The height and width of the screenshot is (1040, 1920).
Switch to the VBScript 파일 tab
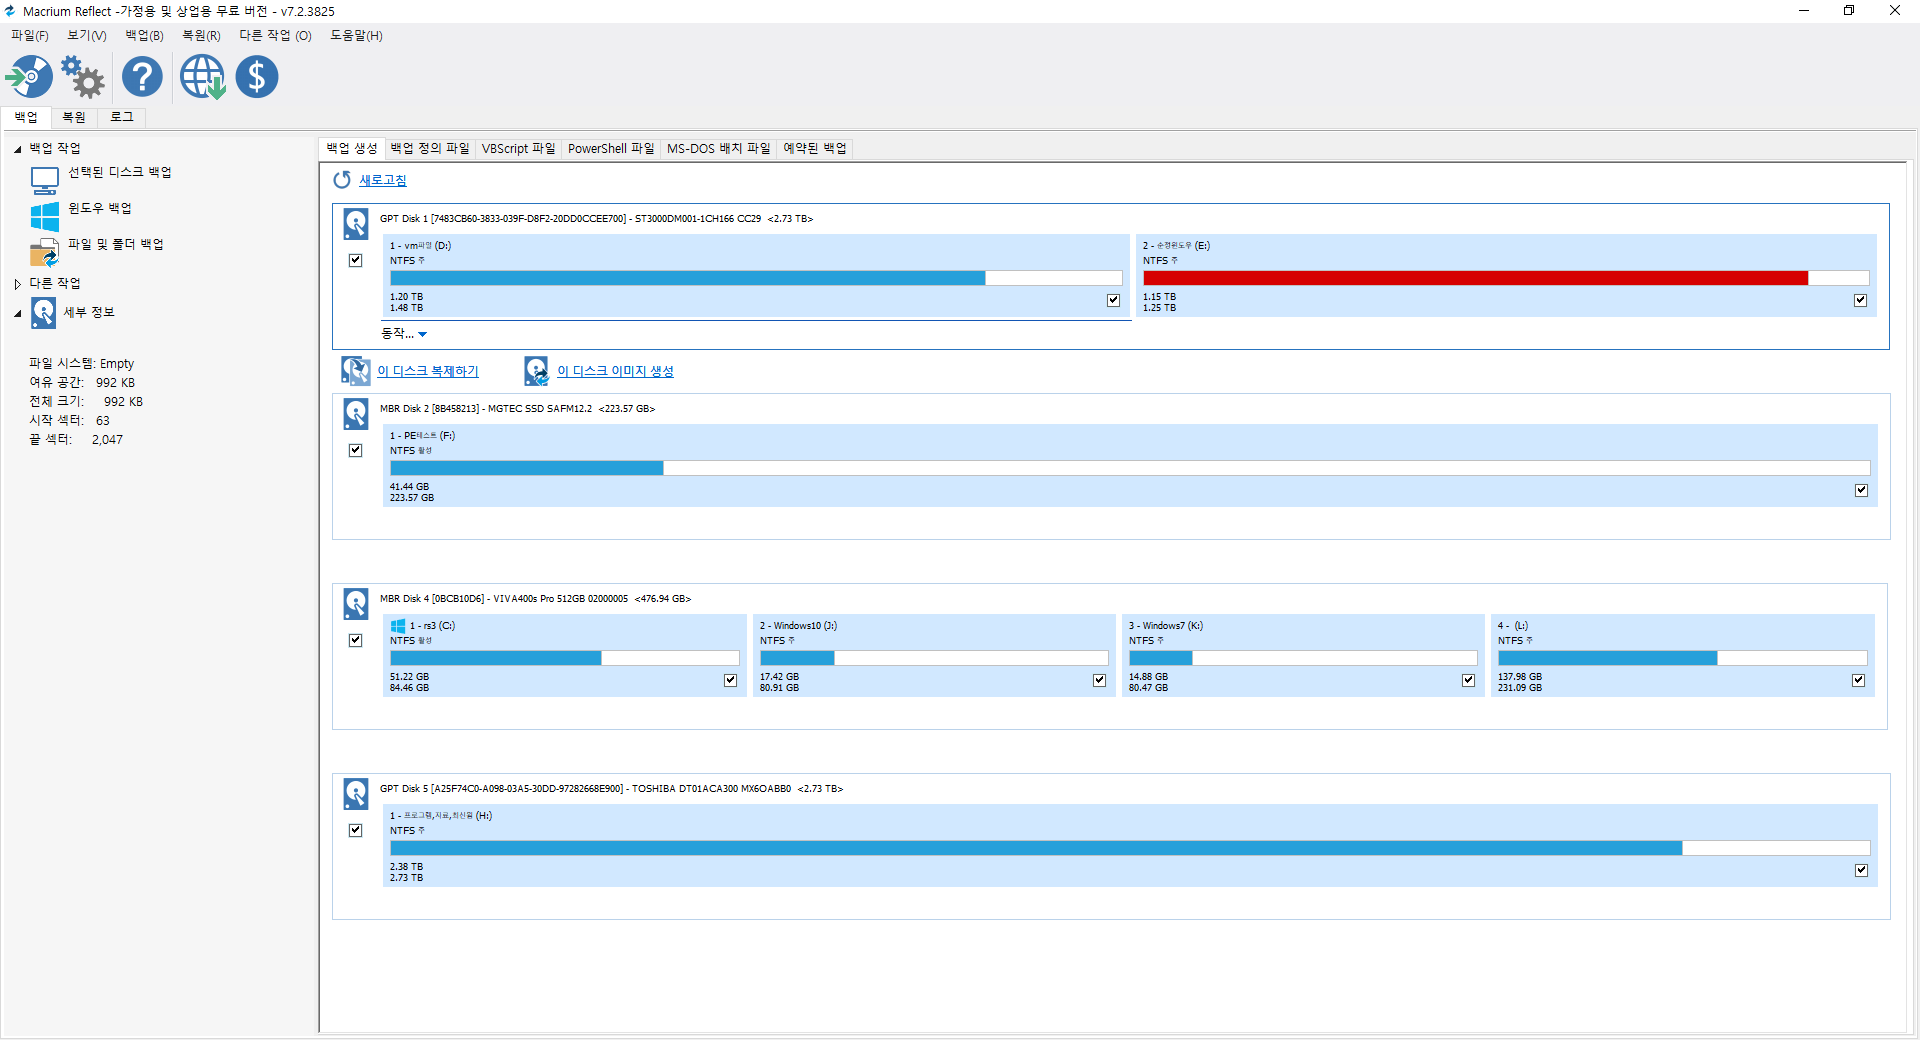pos(518,148)
